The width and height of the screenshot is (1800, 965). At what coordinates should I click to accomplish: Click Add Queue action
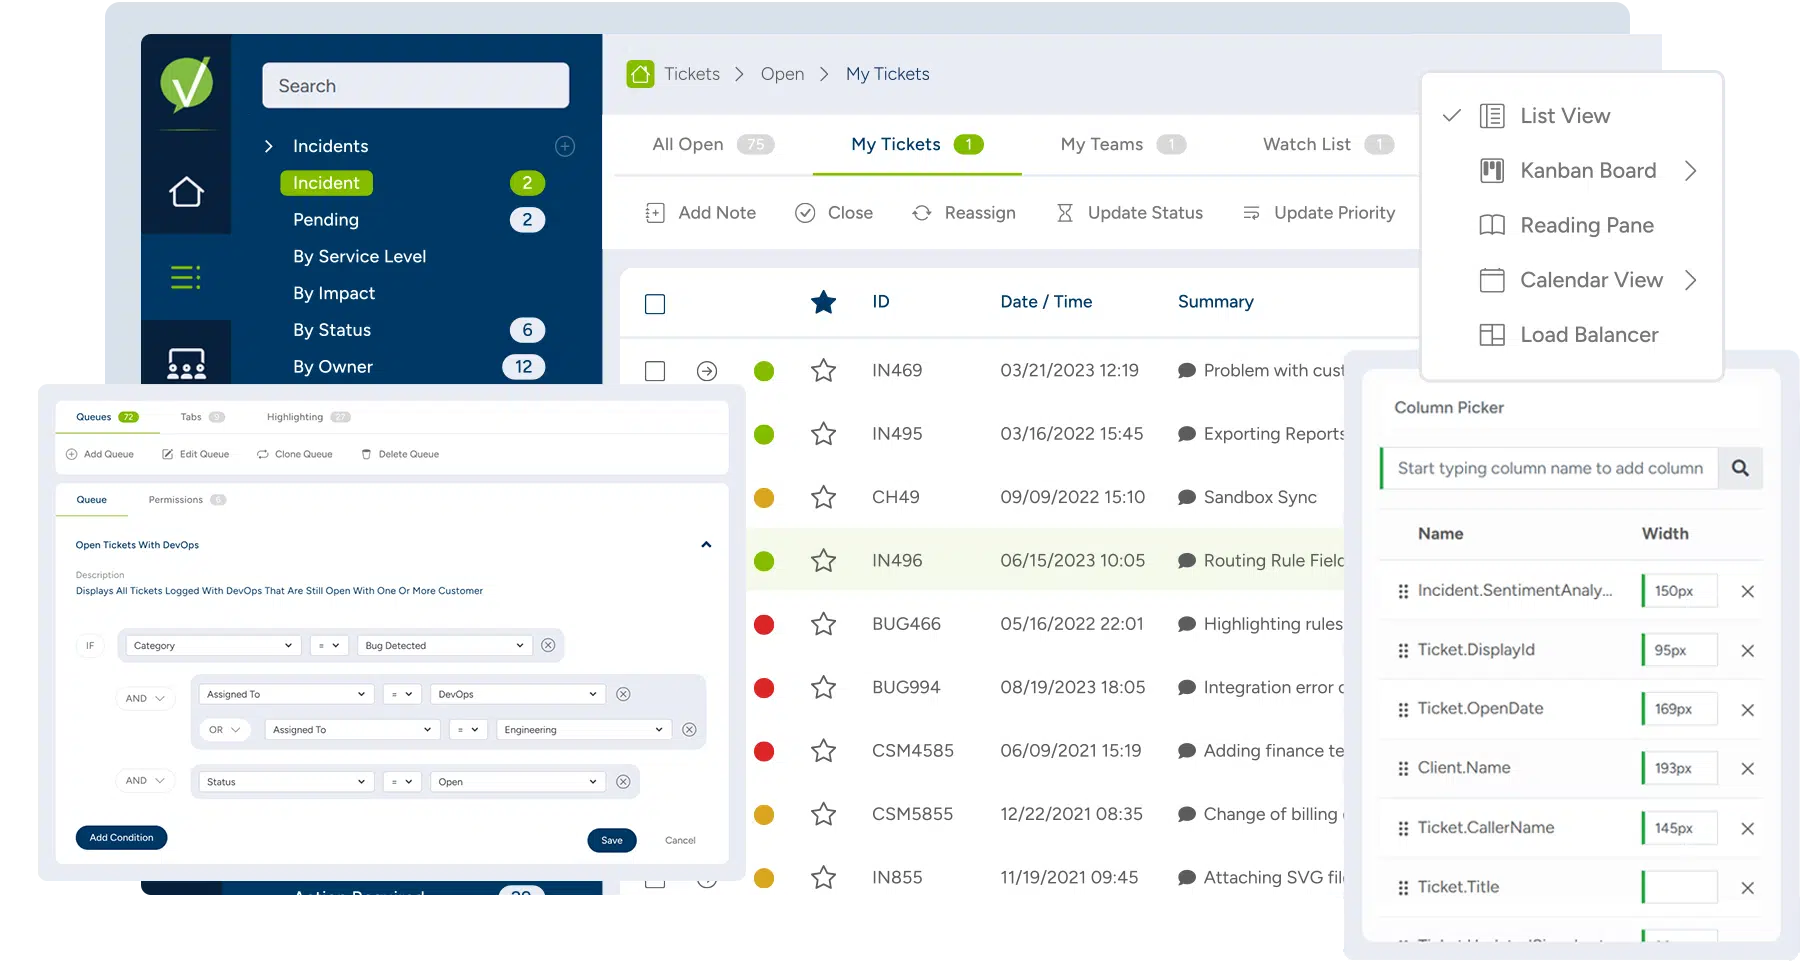click(99, 454)
